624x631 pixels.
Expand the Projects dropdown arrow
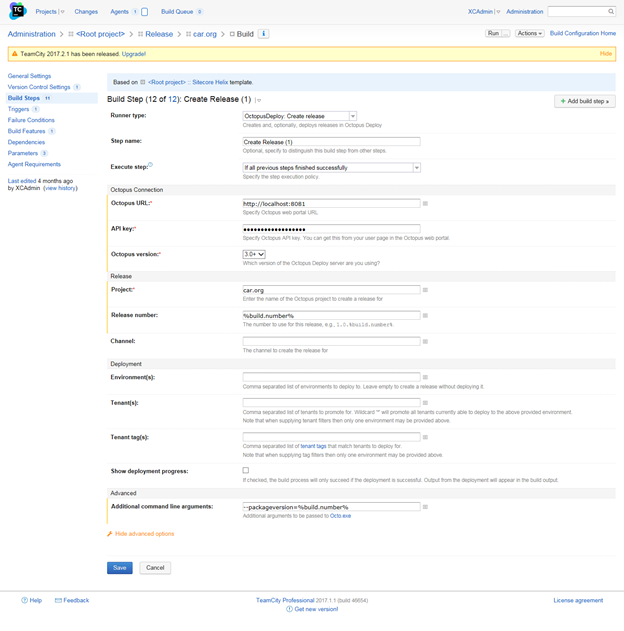coord(62,12)
